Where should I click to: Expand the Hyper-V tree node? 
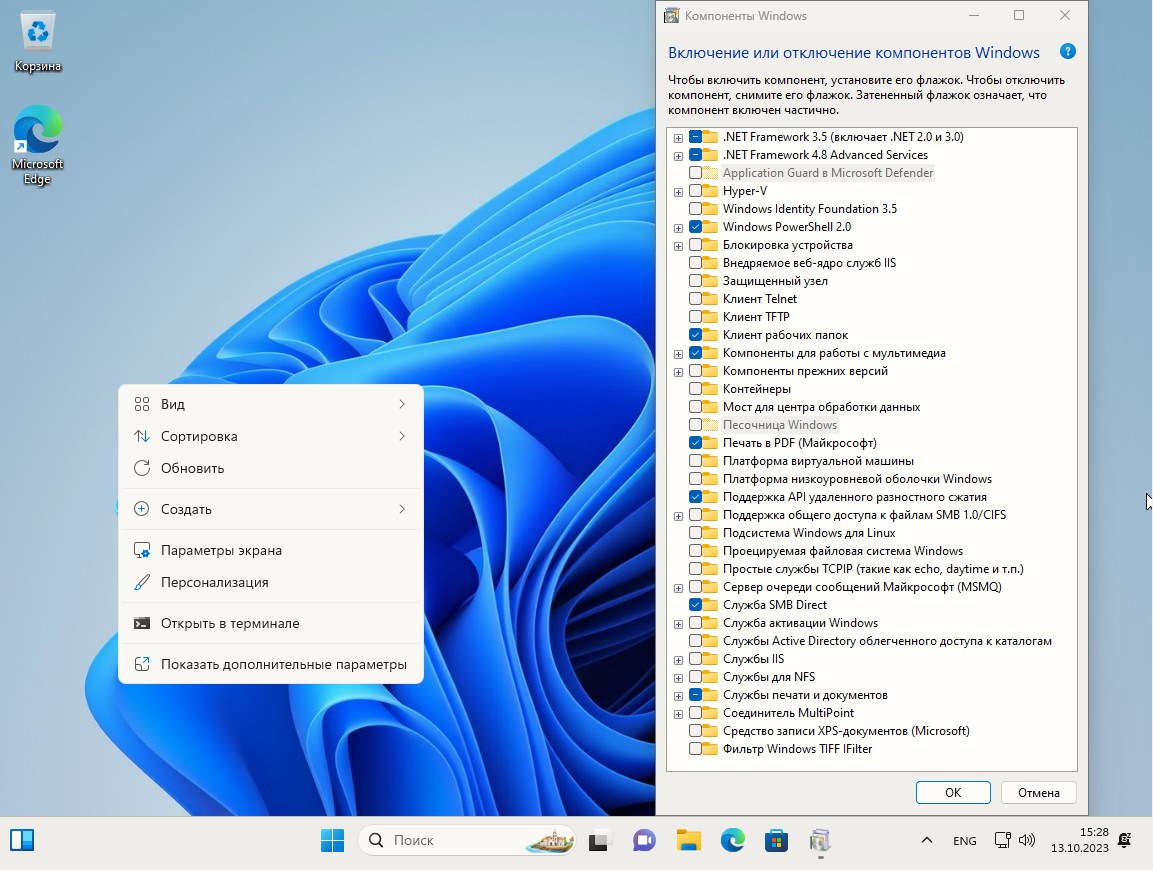click(x=678, y=192)
